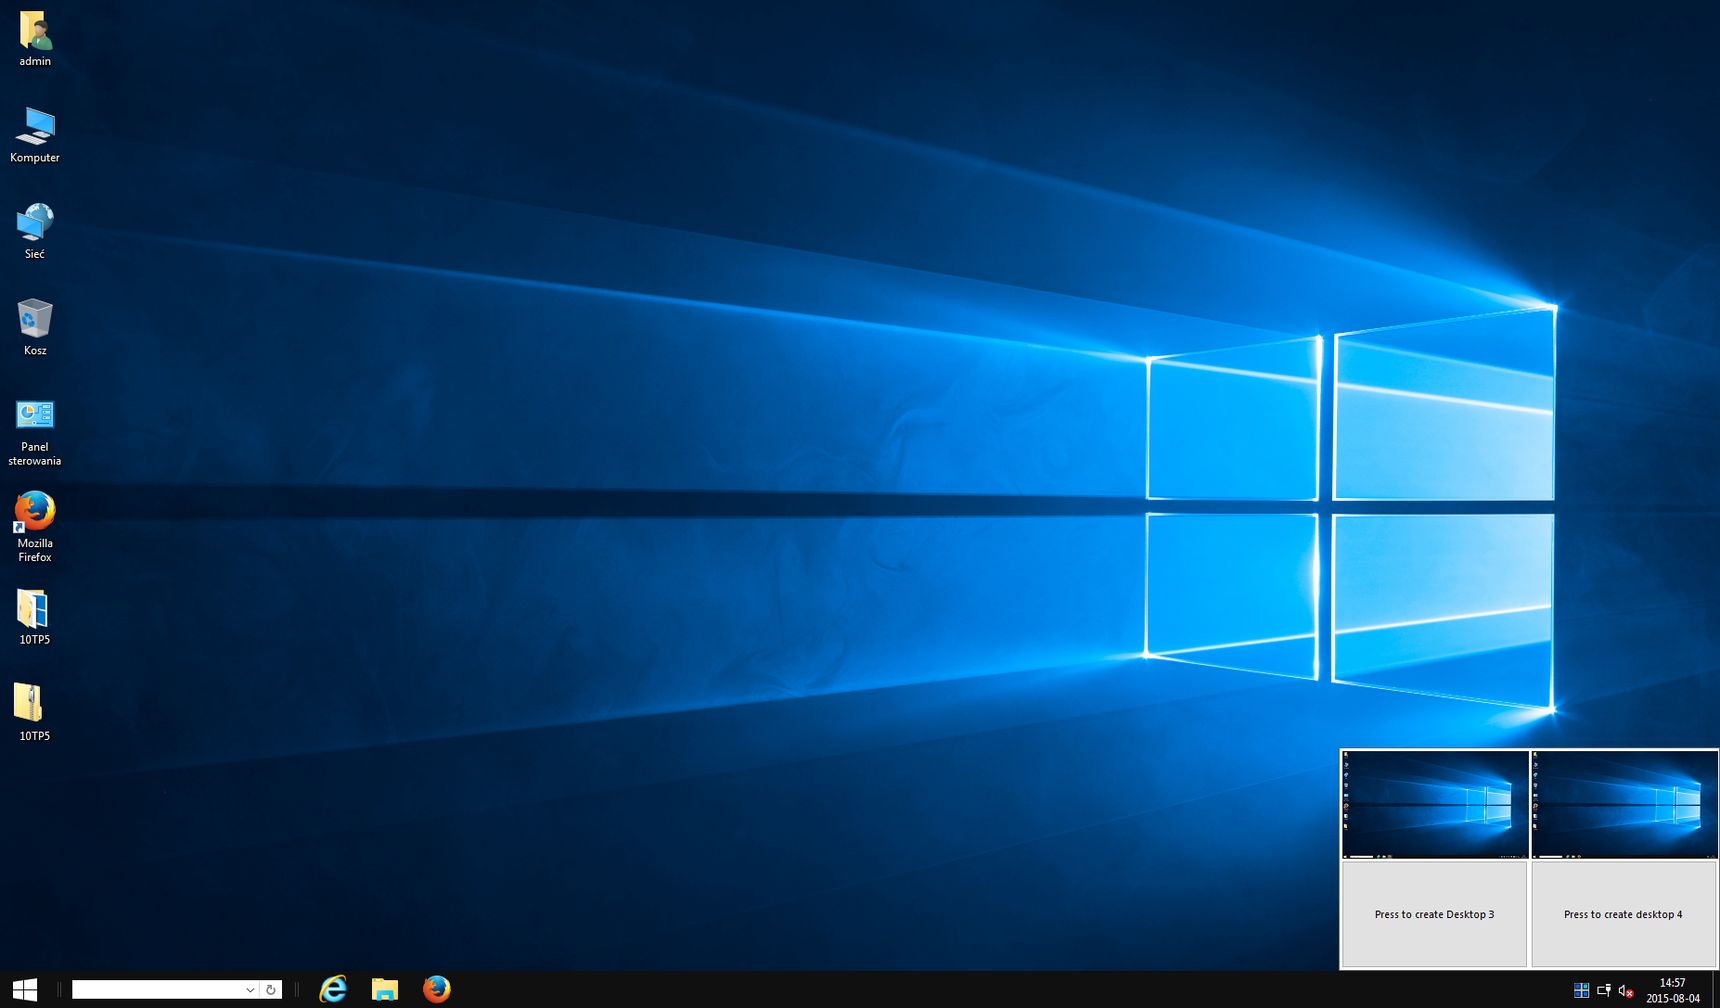
Task: Switch to the first desktop thumbnail
Action: click(1435, 804)
